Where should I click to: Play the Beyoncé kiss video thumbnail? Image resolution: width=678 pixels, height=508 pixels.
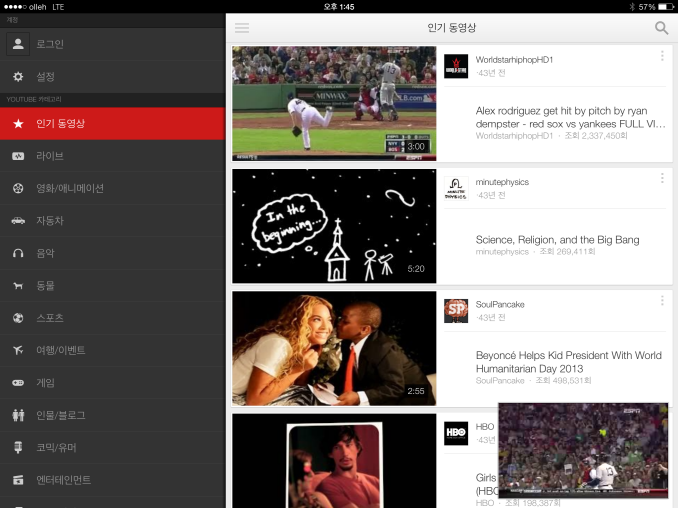click(334, 348)
